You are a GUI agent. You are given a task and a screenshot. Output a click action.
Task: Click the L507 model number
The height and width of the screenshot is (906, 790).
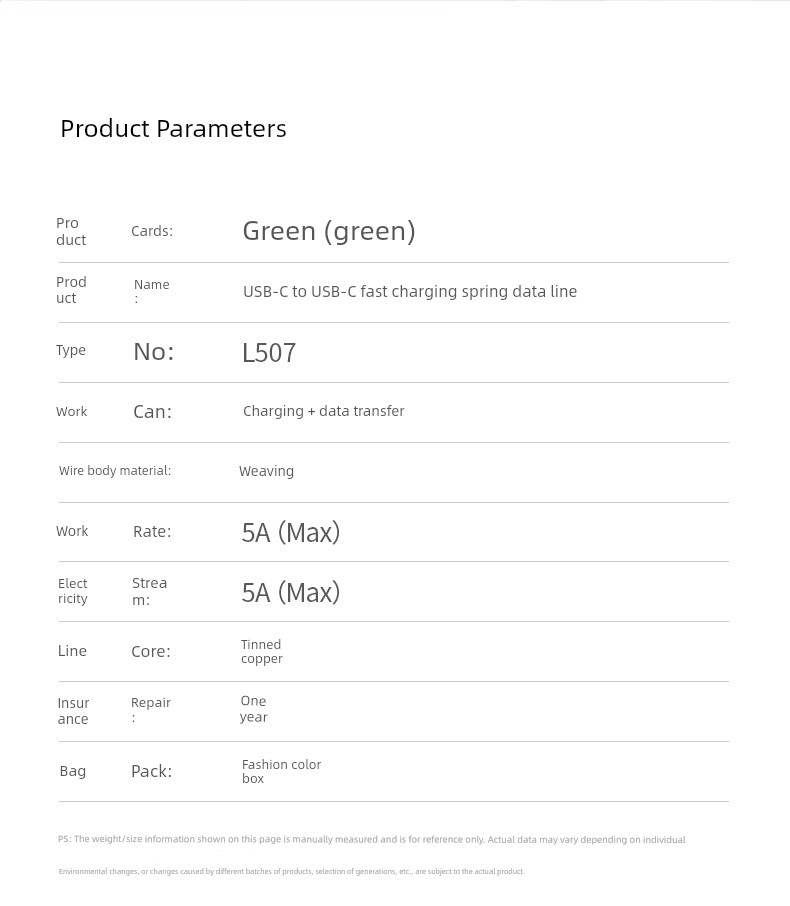(269, 352)
